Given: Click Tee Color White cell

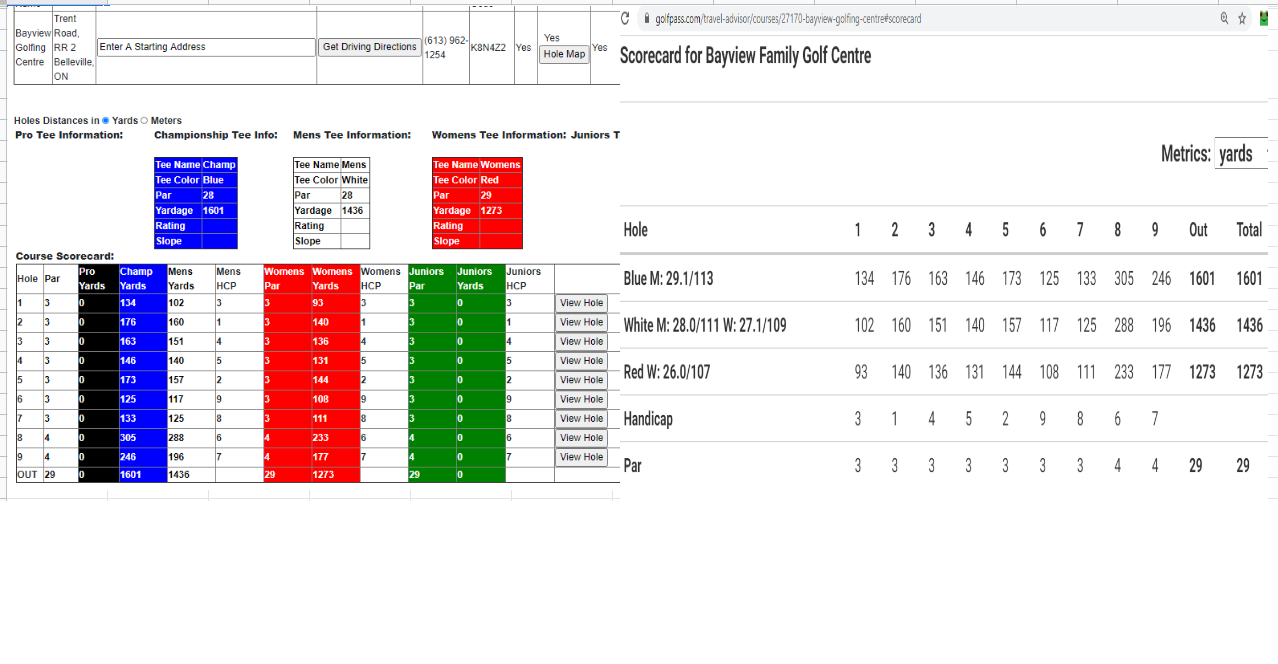Looking at the screenshot, I should point(354,180).
